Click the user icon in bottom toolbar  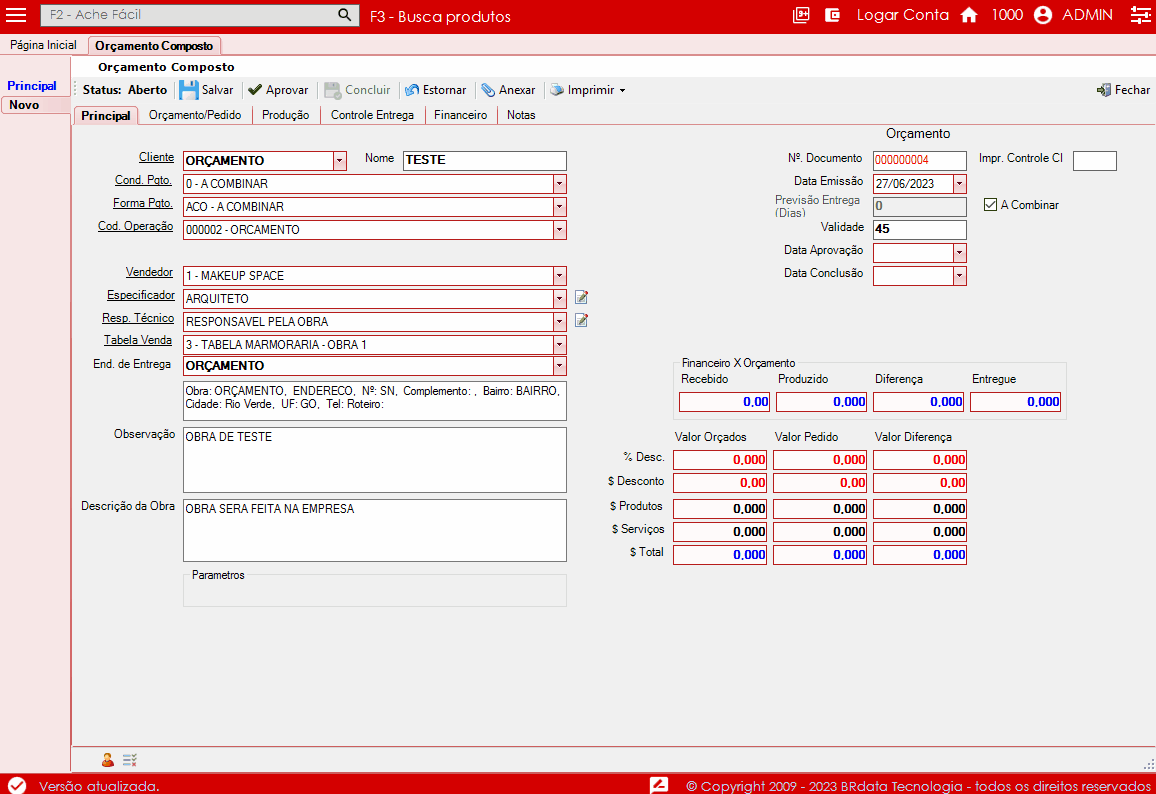[x=107, y=760]
